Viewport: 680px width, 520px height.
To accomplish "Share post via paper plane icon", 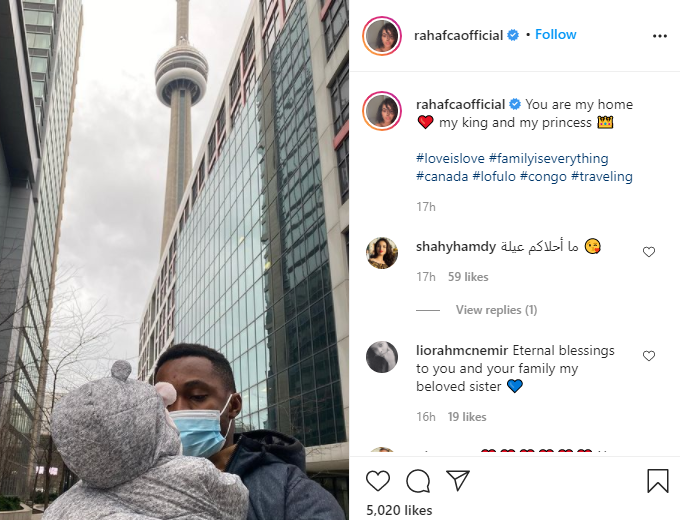I will coord(458,481).
